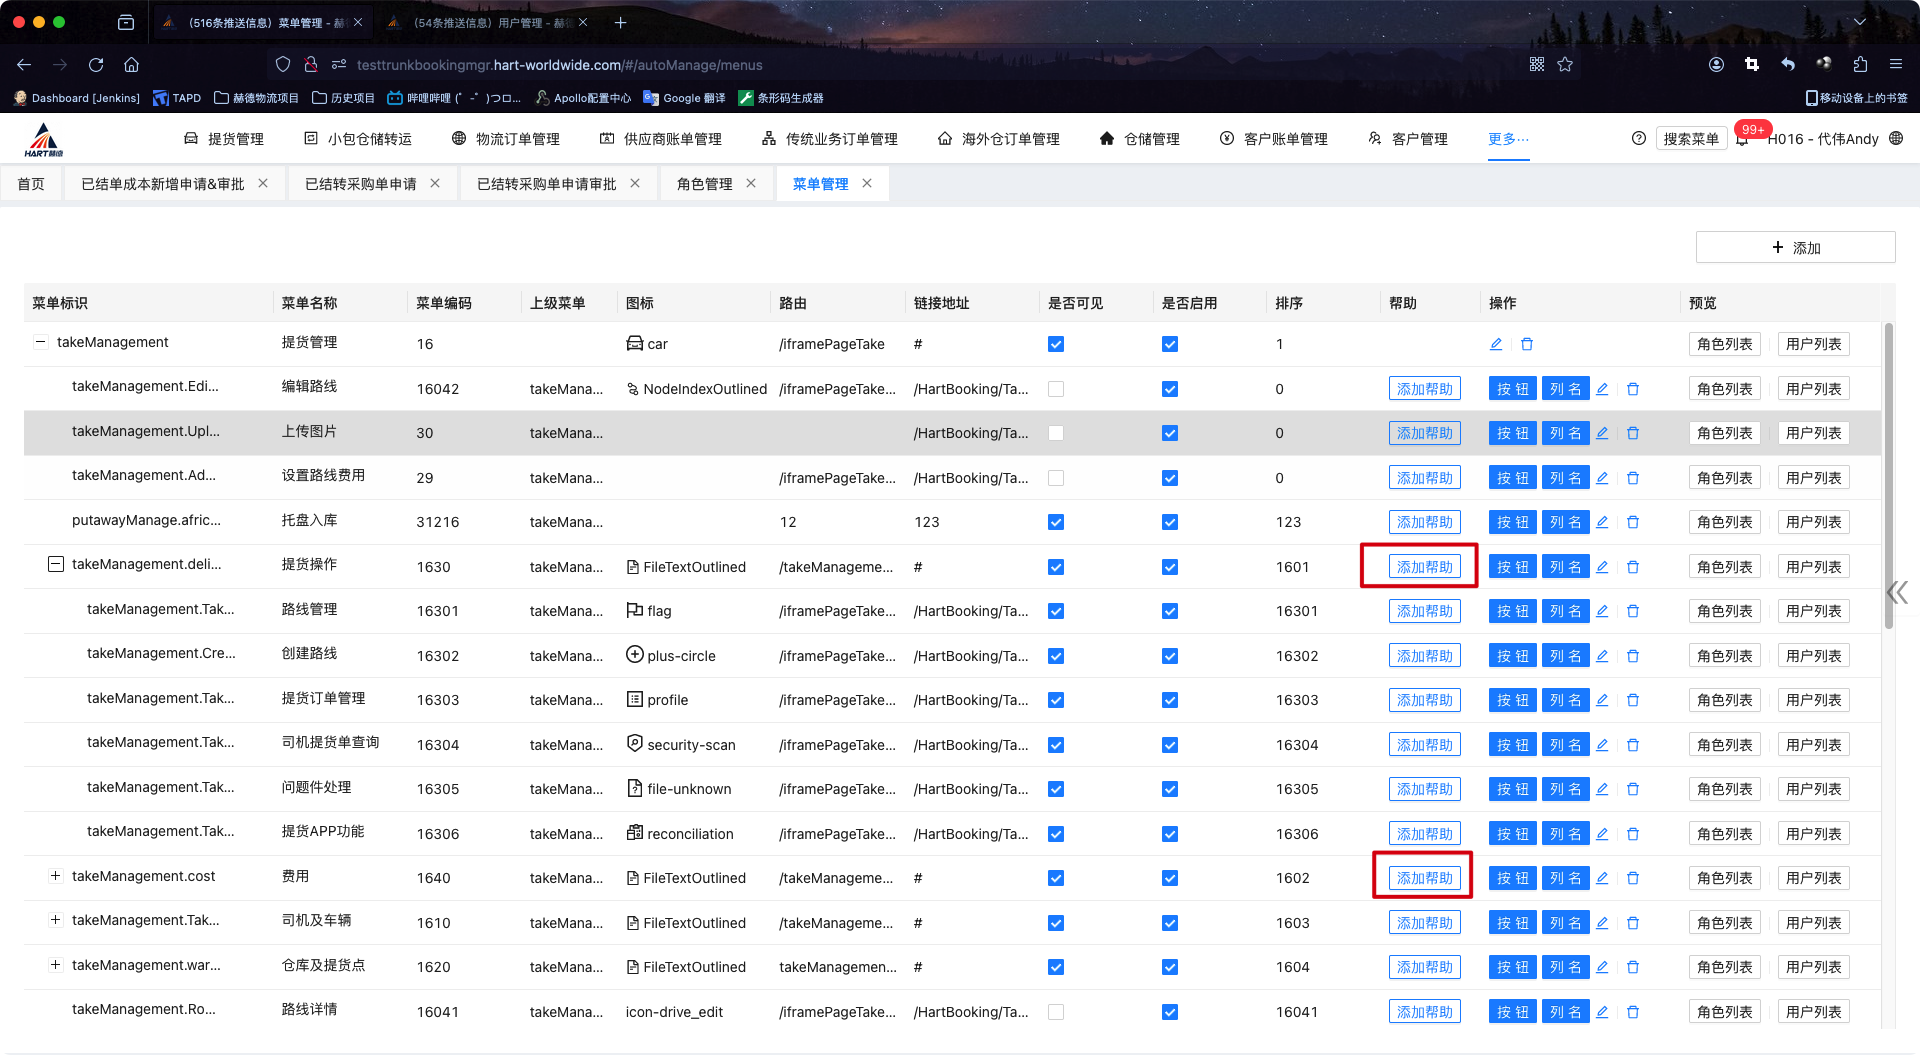Viewport: 1920px width, 1055px height.
Task: Open the notification bell icon
Action: click(1742, 139)
